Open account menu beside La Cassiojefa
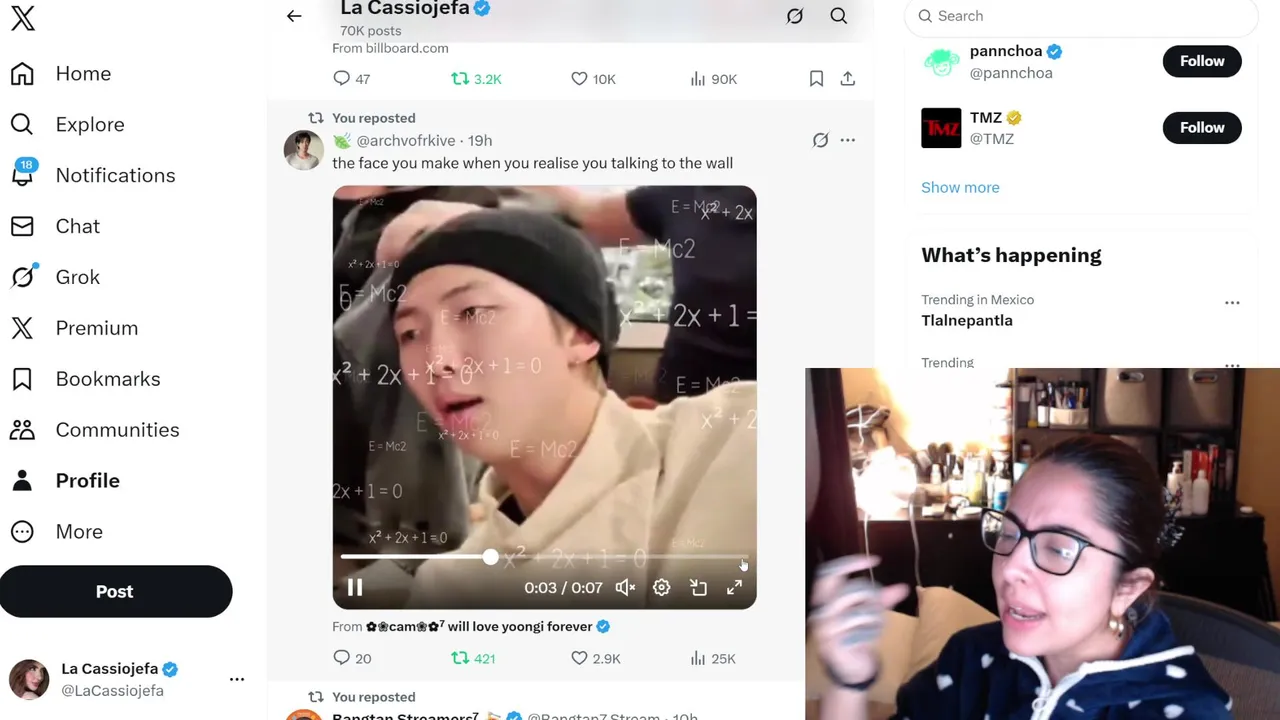Screen dimensions: 1280x720 click(237, 679)
